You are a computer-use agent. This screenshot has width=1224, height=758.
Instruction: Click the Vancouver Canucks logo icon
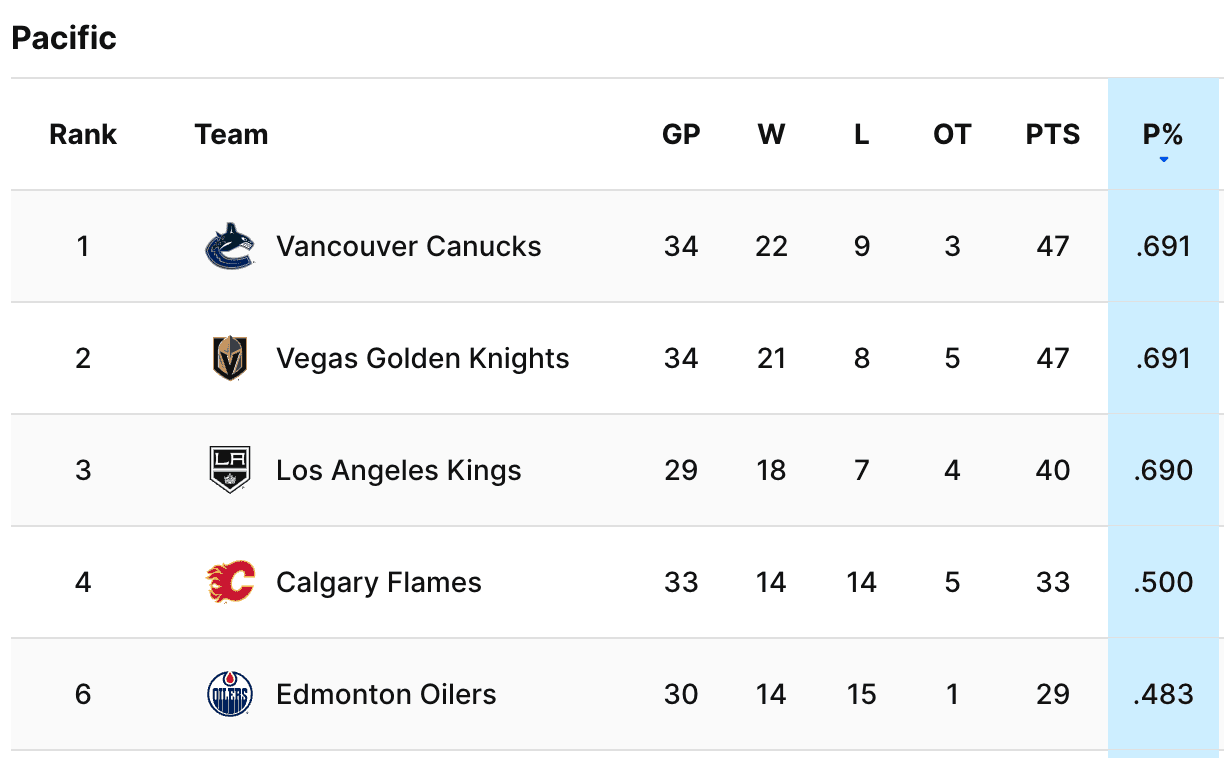[230, 246]
